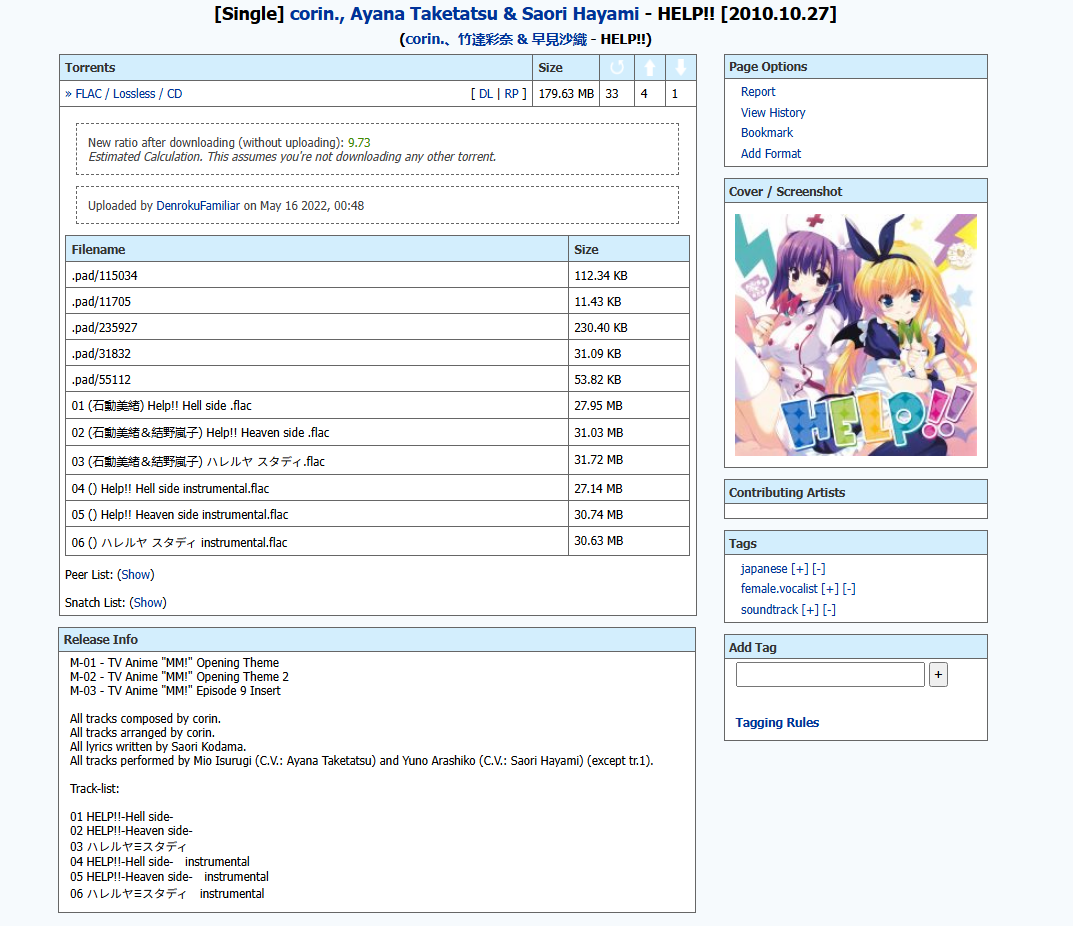Open the japanese tag
The height and width of the screenshot is (926, 1073).
tap(764, 569)
